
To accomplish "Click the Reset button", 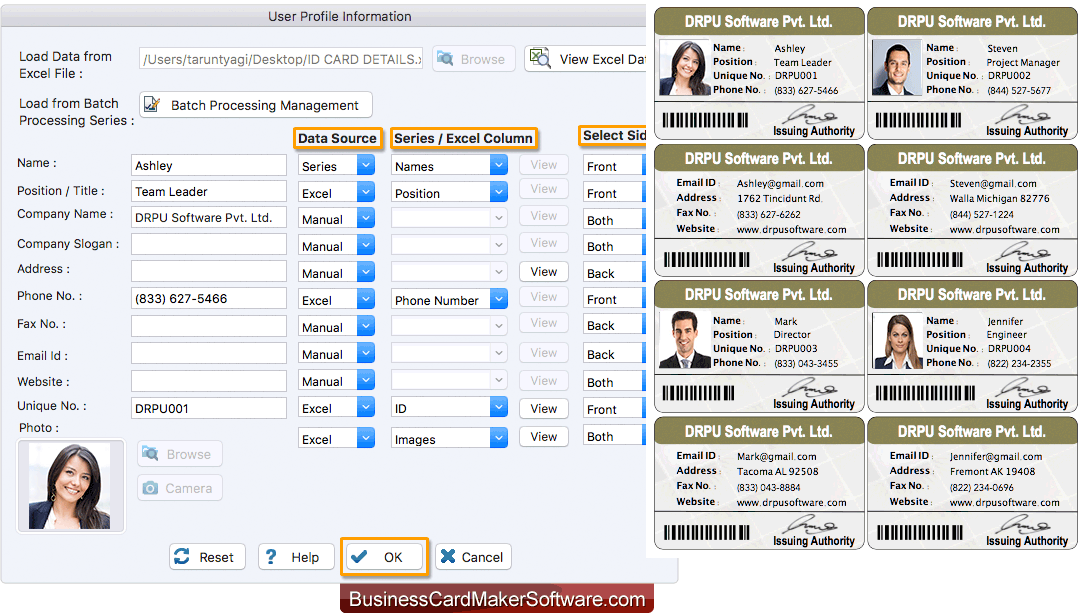I will tap(208, 557).
